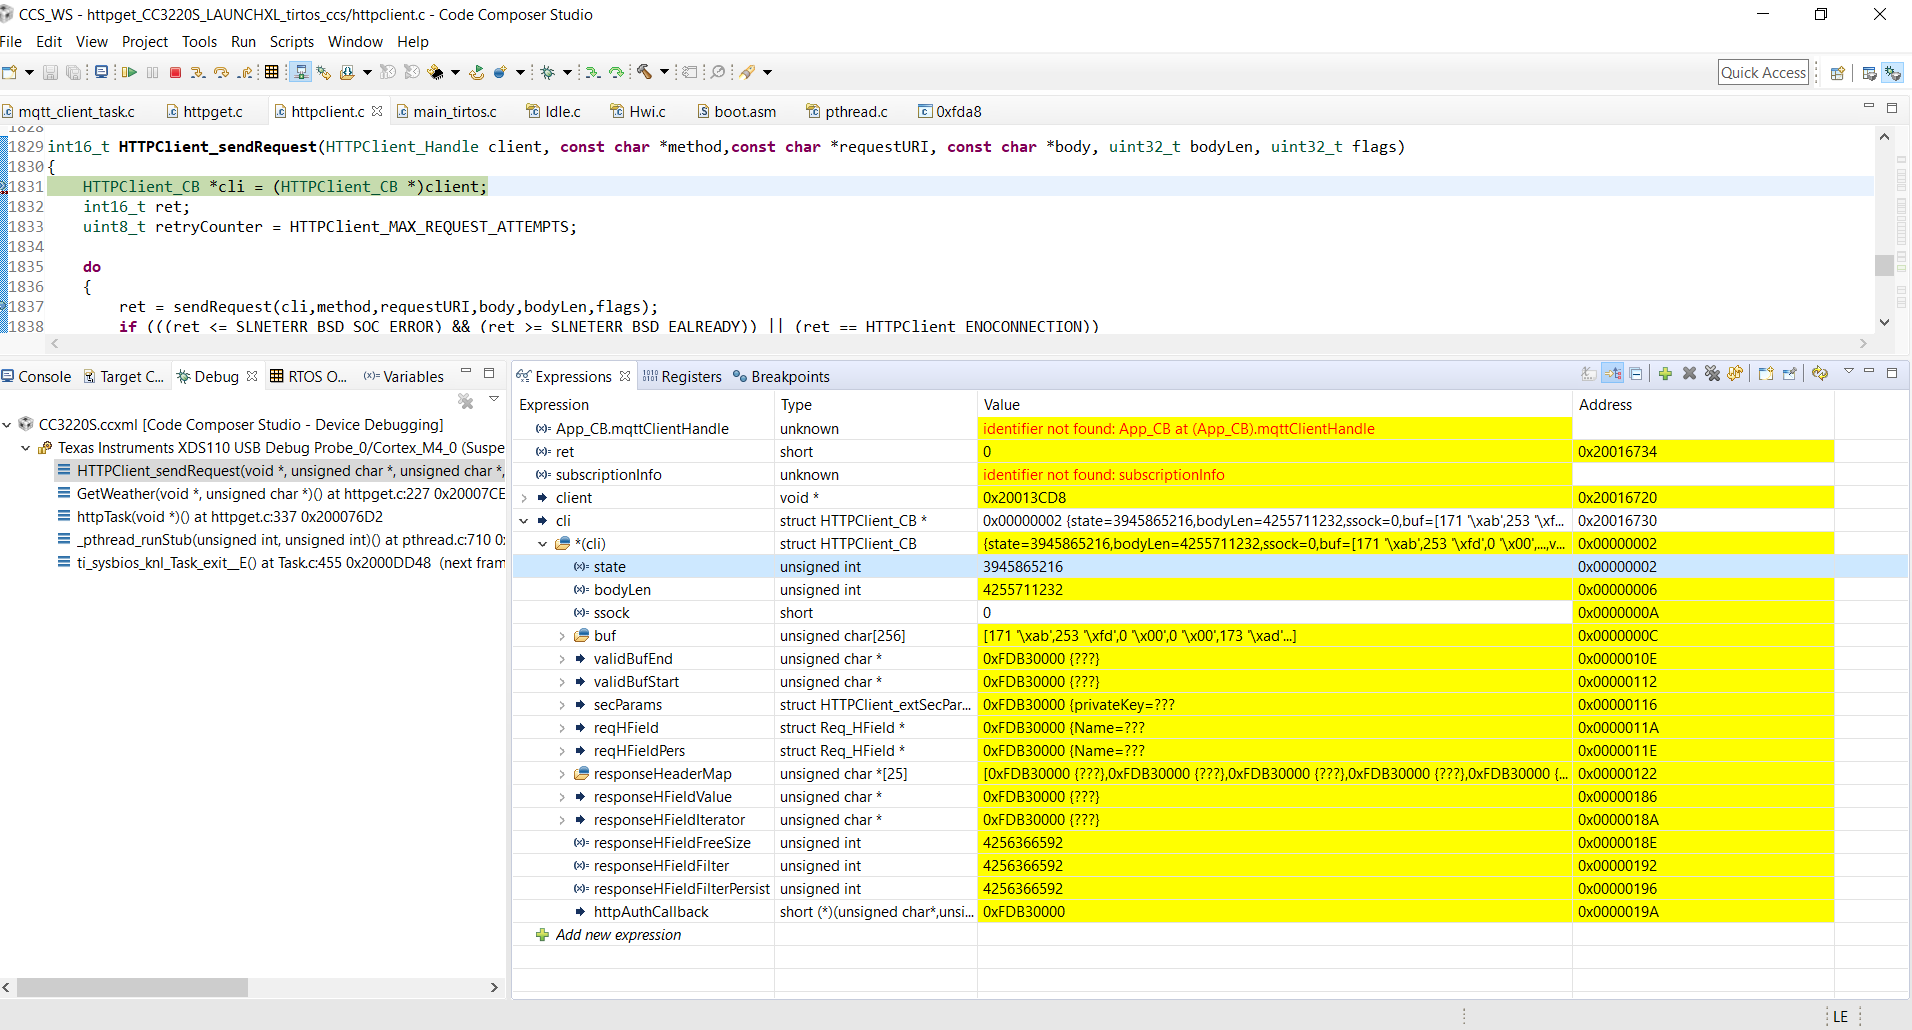This screenshot has width=1912, height=1030.
Task: Click the yellow arrows Refresh icon in Expressions
Action: tap(1820, 374)
